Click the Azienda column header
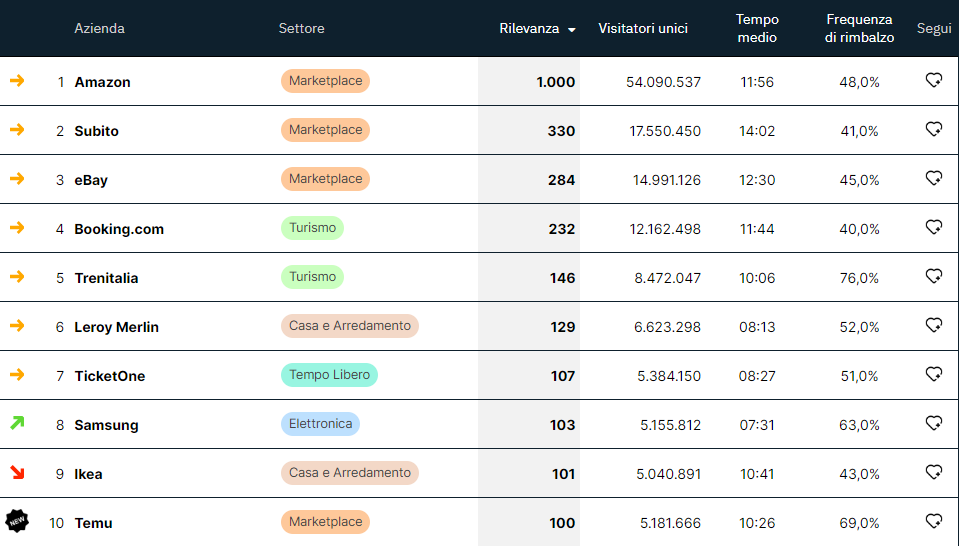The height and width of the screenshot is (546, 960). point(99,29)
